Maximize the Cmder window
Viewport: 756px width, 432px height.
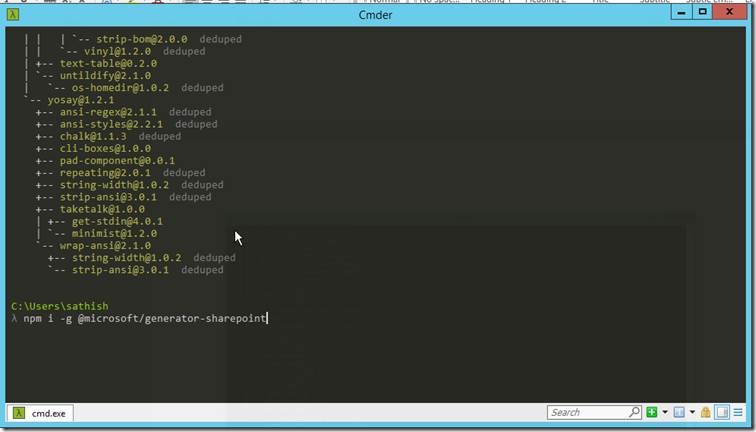tap(702, 13)
